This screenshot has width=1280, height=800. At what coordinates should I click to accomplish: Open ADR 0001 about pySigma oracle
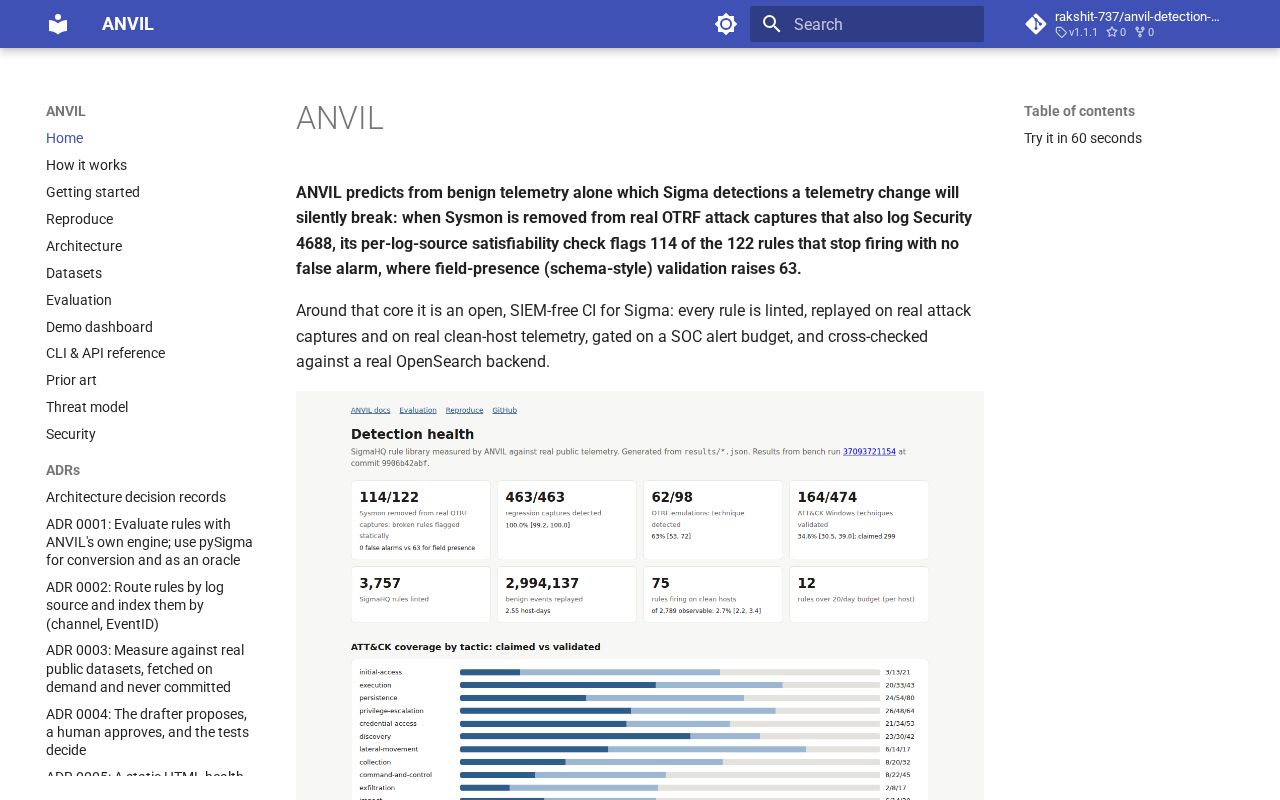(149, 542)
